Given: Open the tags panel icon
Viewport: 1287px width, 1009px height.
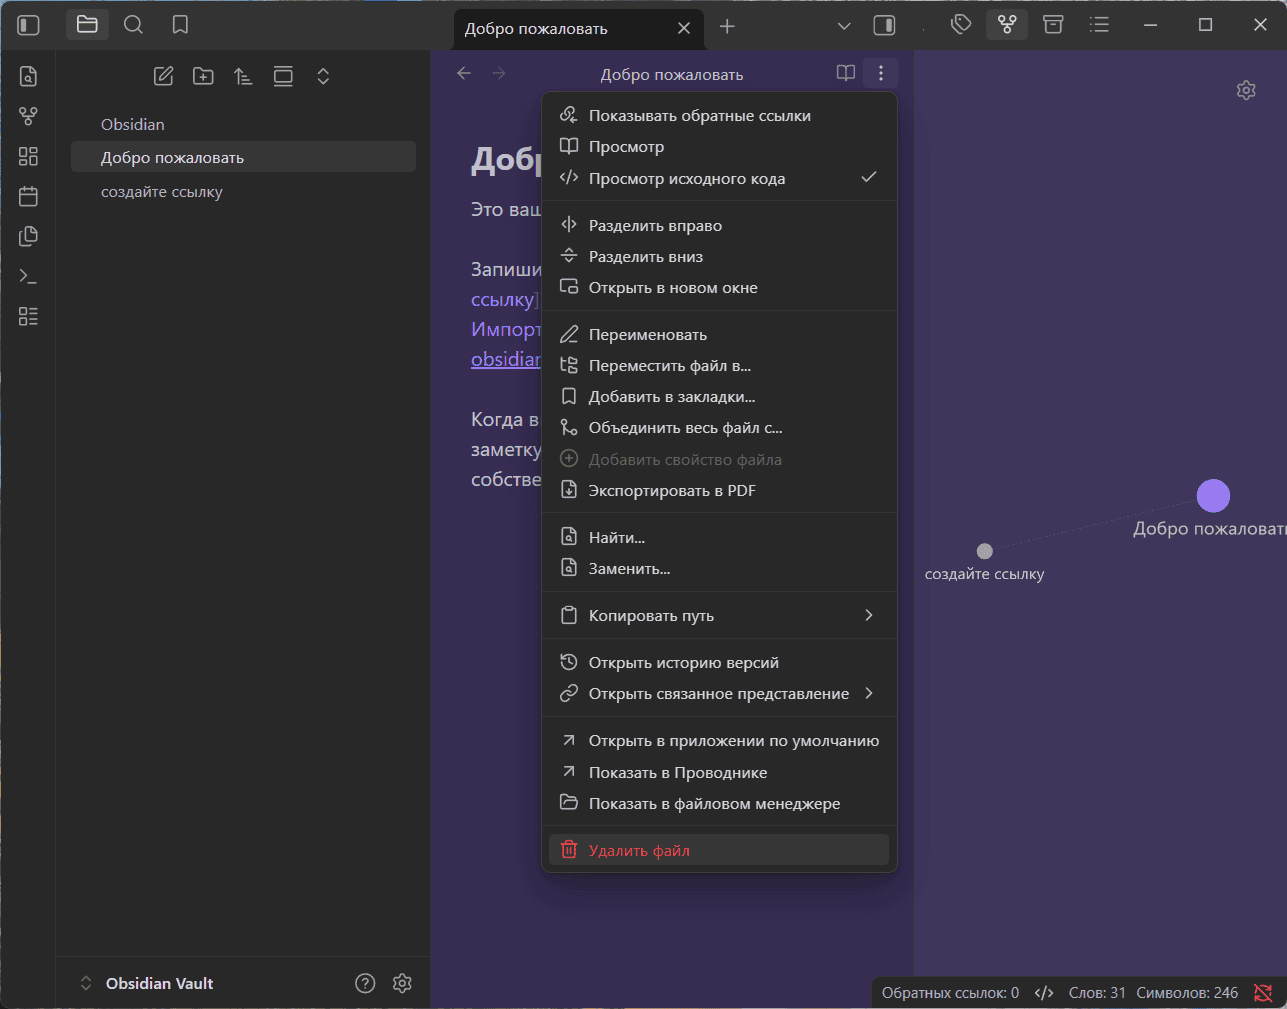Looking at the screenshot, I should coord(961,25).
